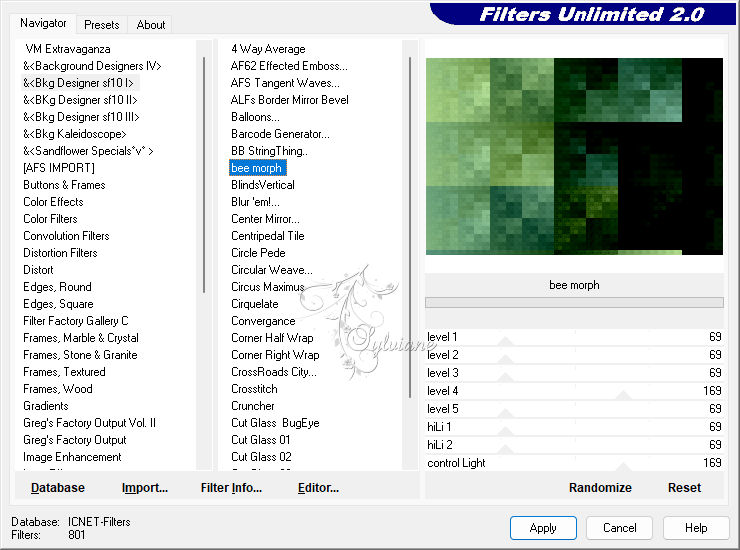Image resolution: width=740 pixels, height=550 pixels.
Task: Select Filter Factory Gallery C
Action: coord(76,321)
